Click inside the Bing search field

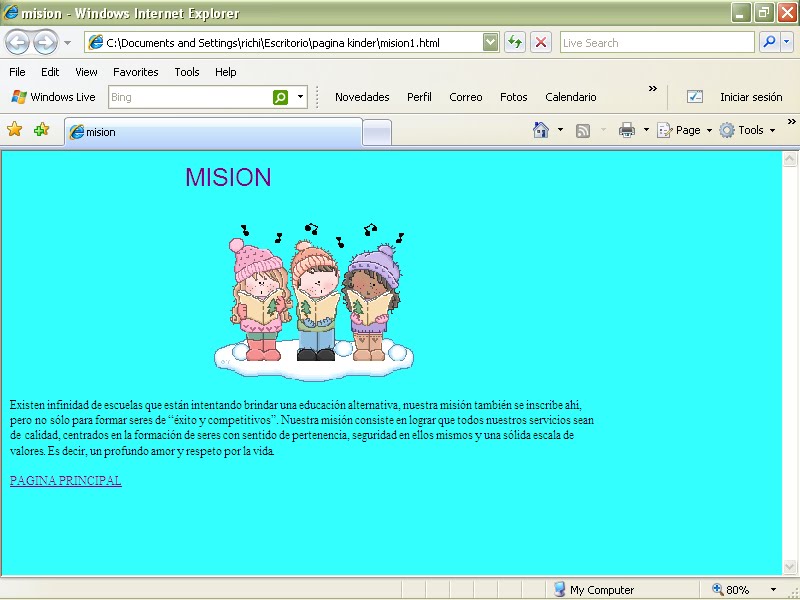point(190,97)
